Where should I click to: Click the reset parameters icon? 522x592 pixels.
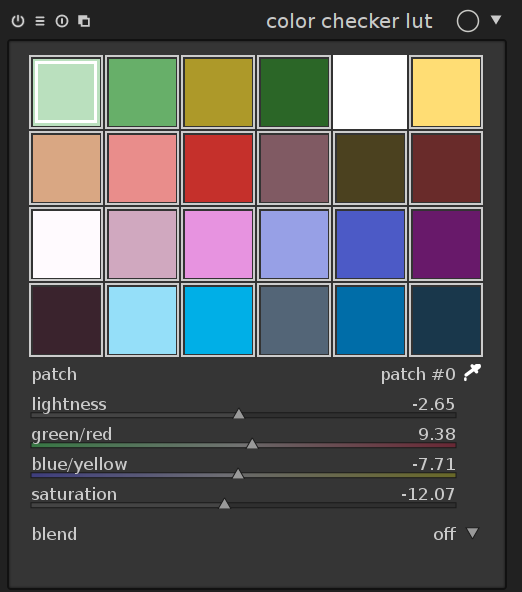tap(62, 21)
